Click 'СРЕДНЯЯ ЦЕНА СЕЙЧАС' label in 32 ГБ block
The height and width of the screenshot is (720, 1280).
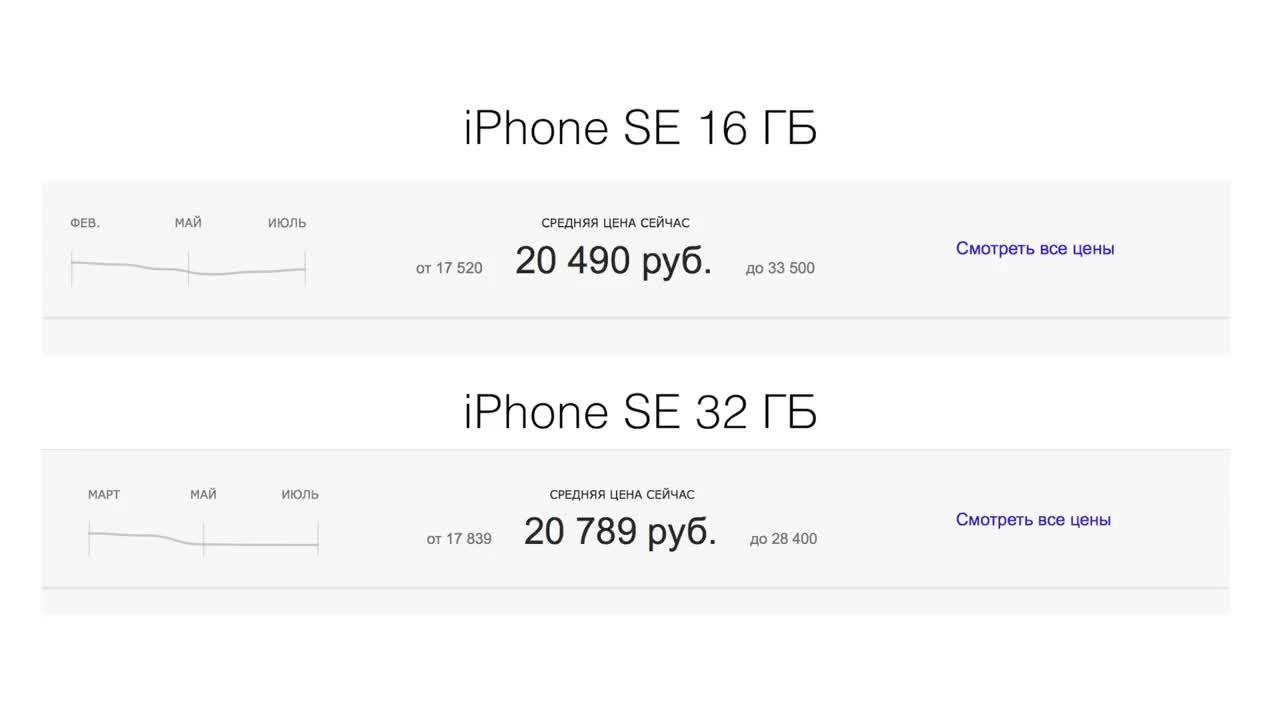[622, 494]
